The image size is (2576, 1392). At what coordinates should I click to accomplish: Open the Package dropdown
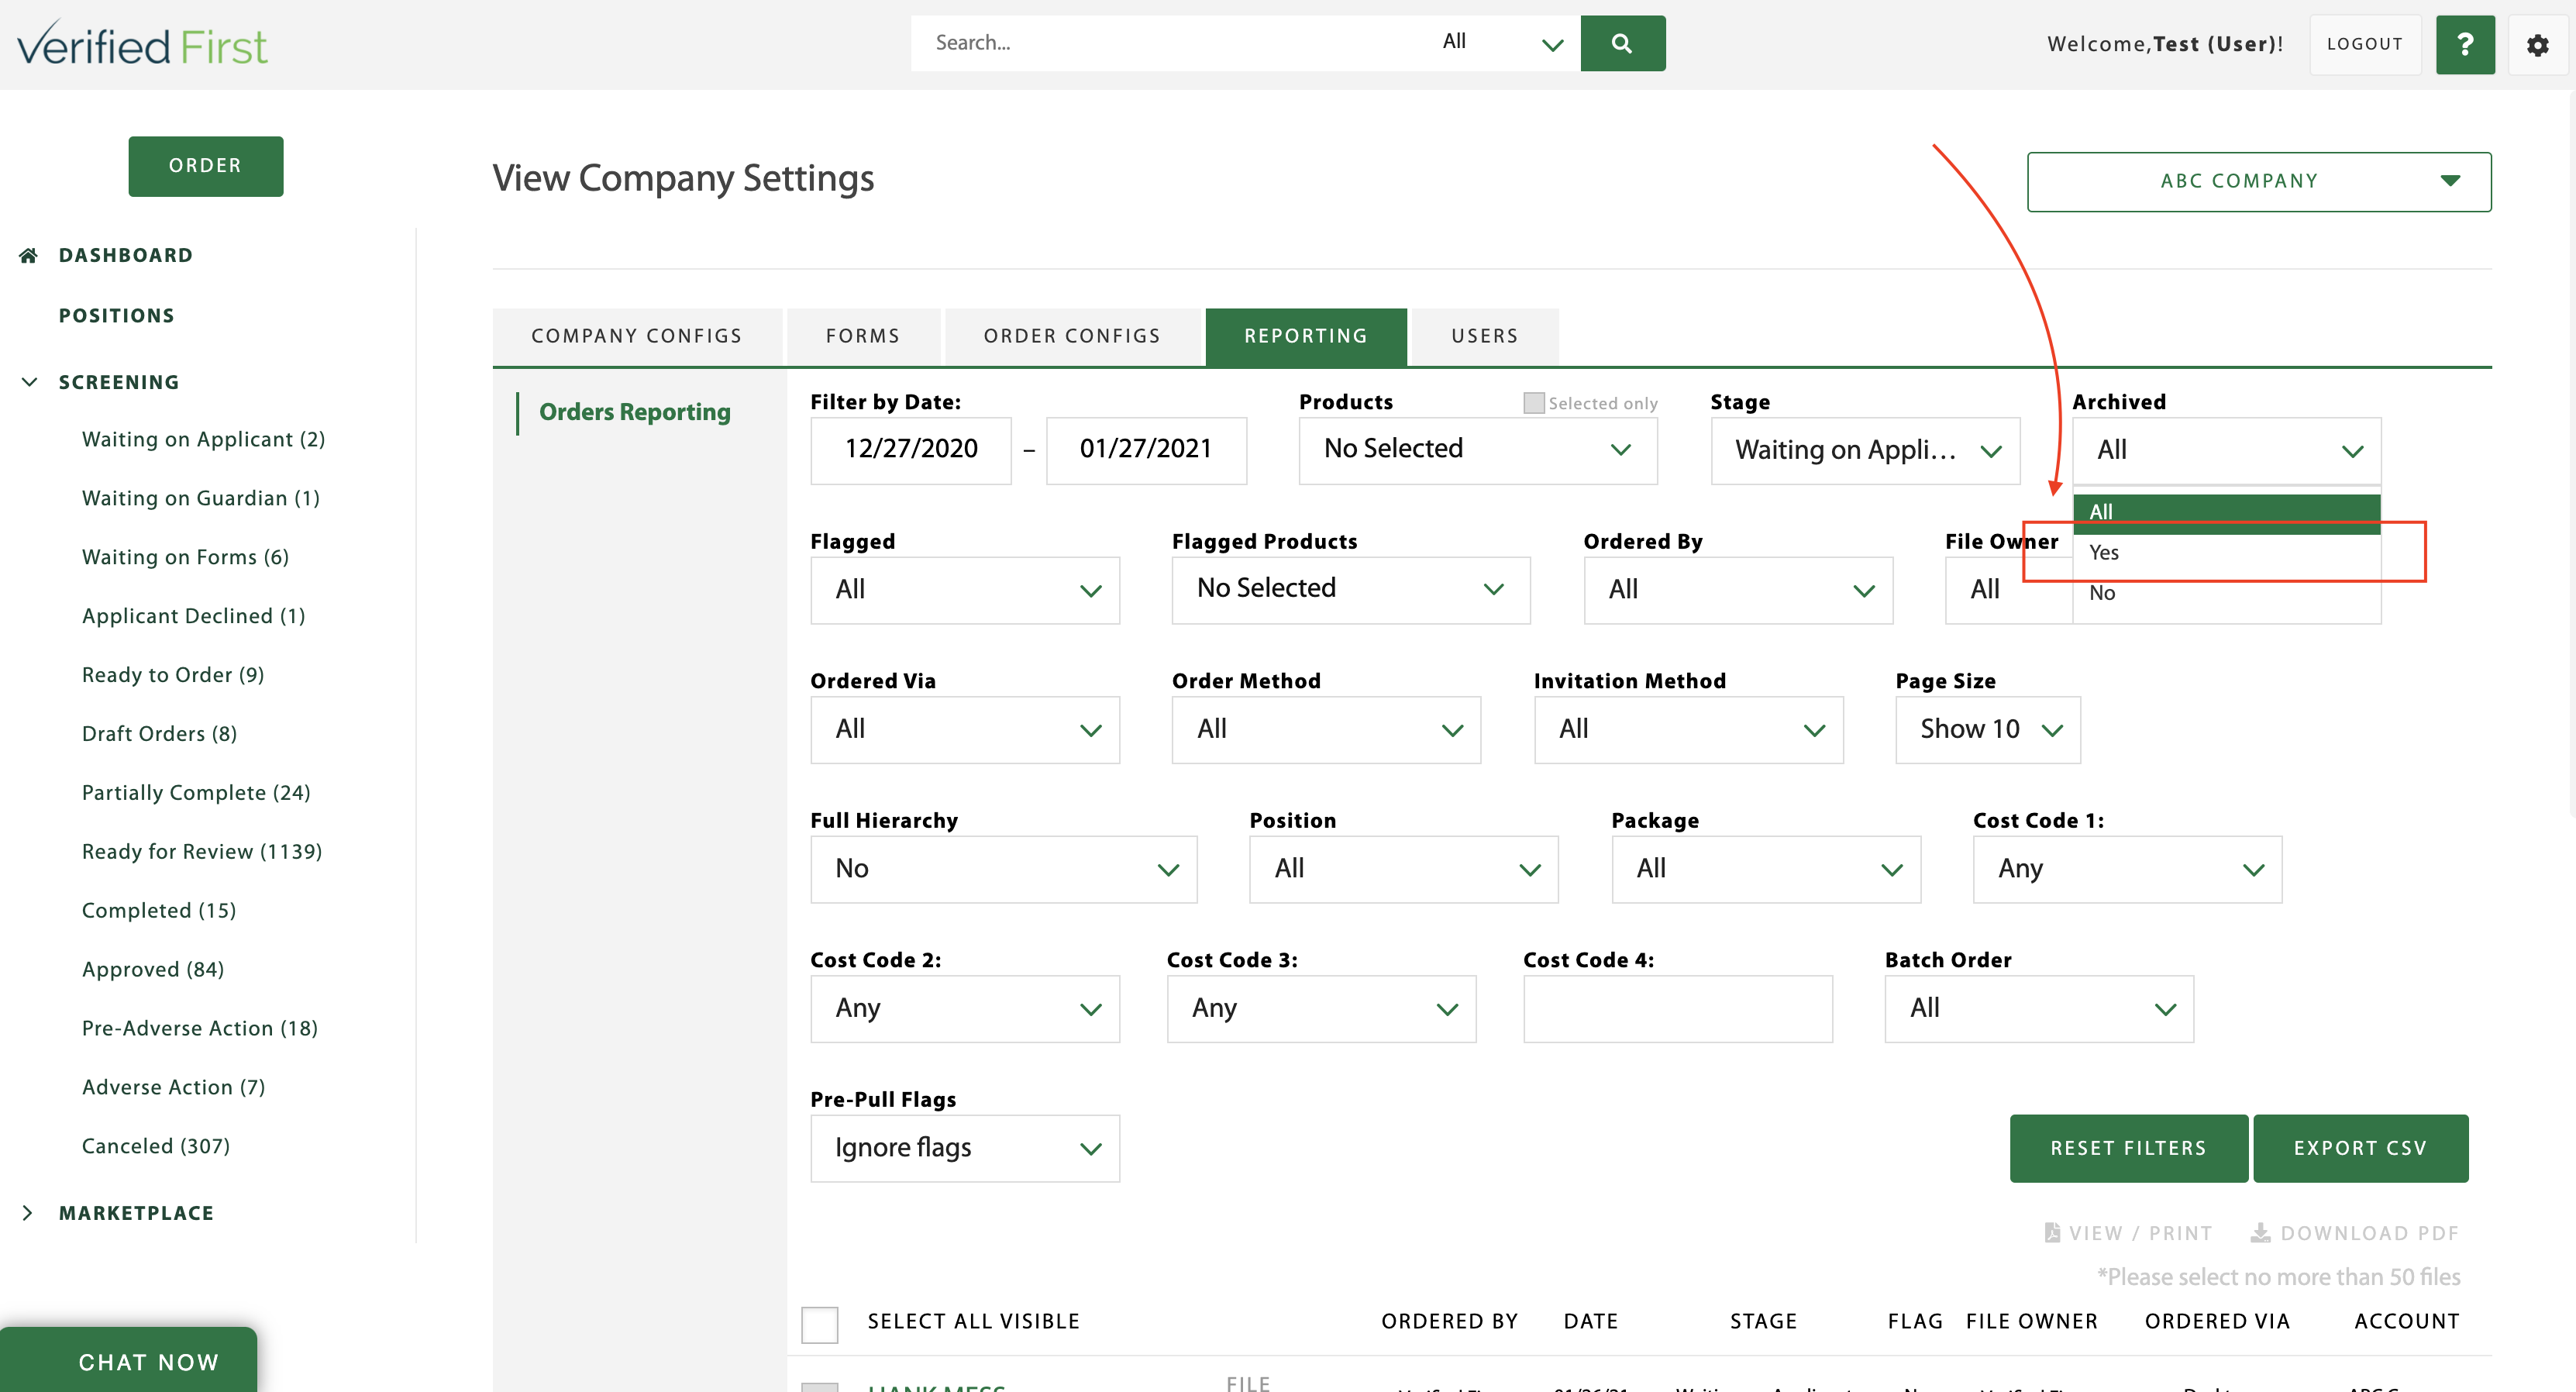pyautogui.click(x=1765, y=869)
